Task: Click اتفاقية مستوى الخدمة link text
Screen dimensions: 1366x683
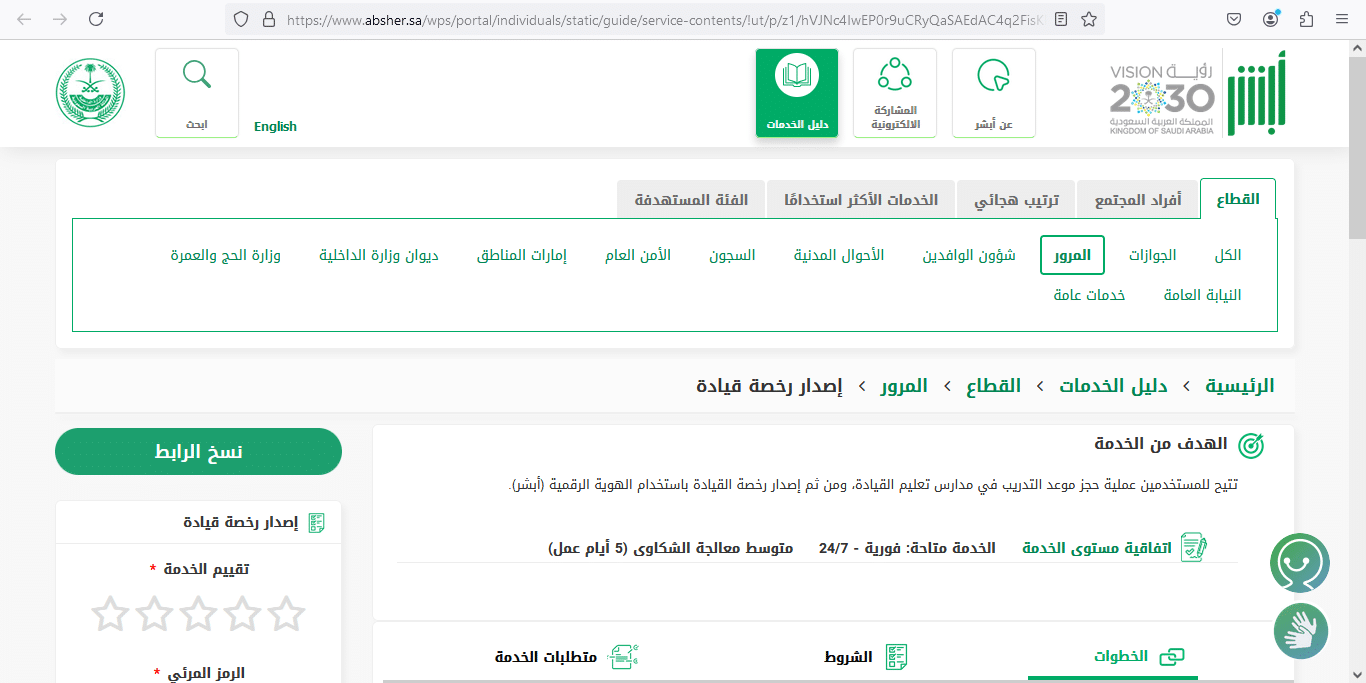Action: click(x=1096, y=548)
